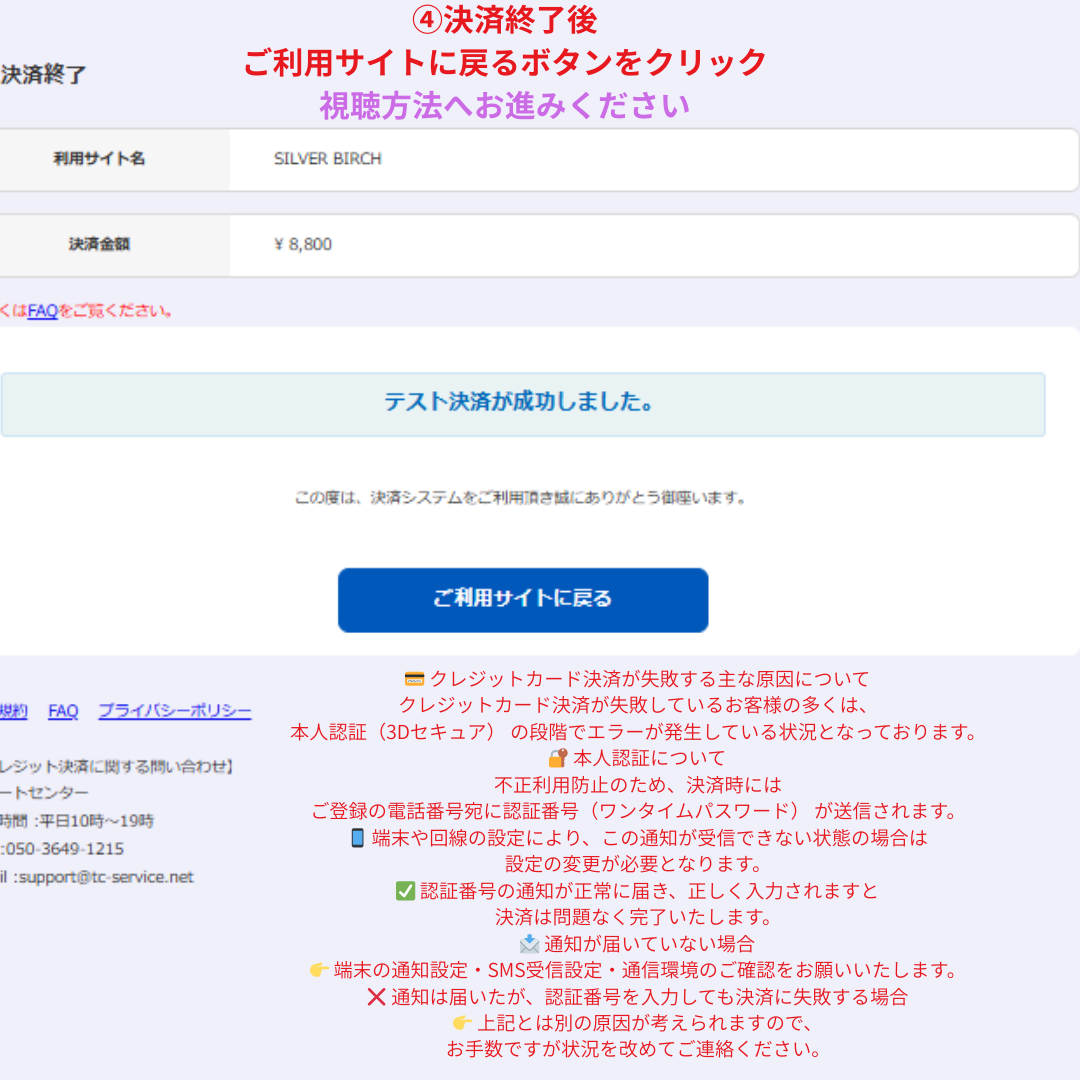1080x1080 pixels.
Task: Click the padlock emoji beside 本人認証について
Action: point(558,758)
